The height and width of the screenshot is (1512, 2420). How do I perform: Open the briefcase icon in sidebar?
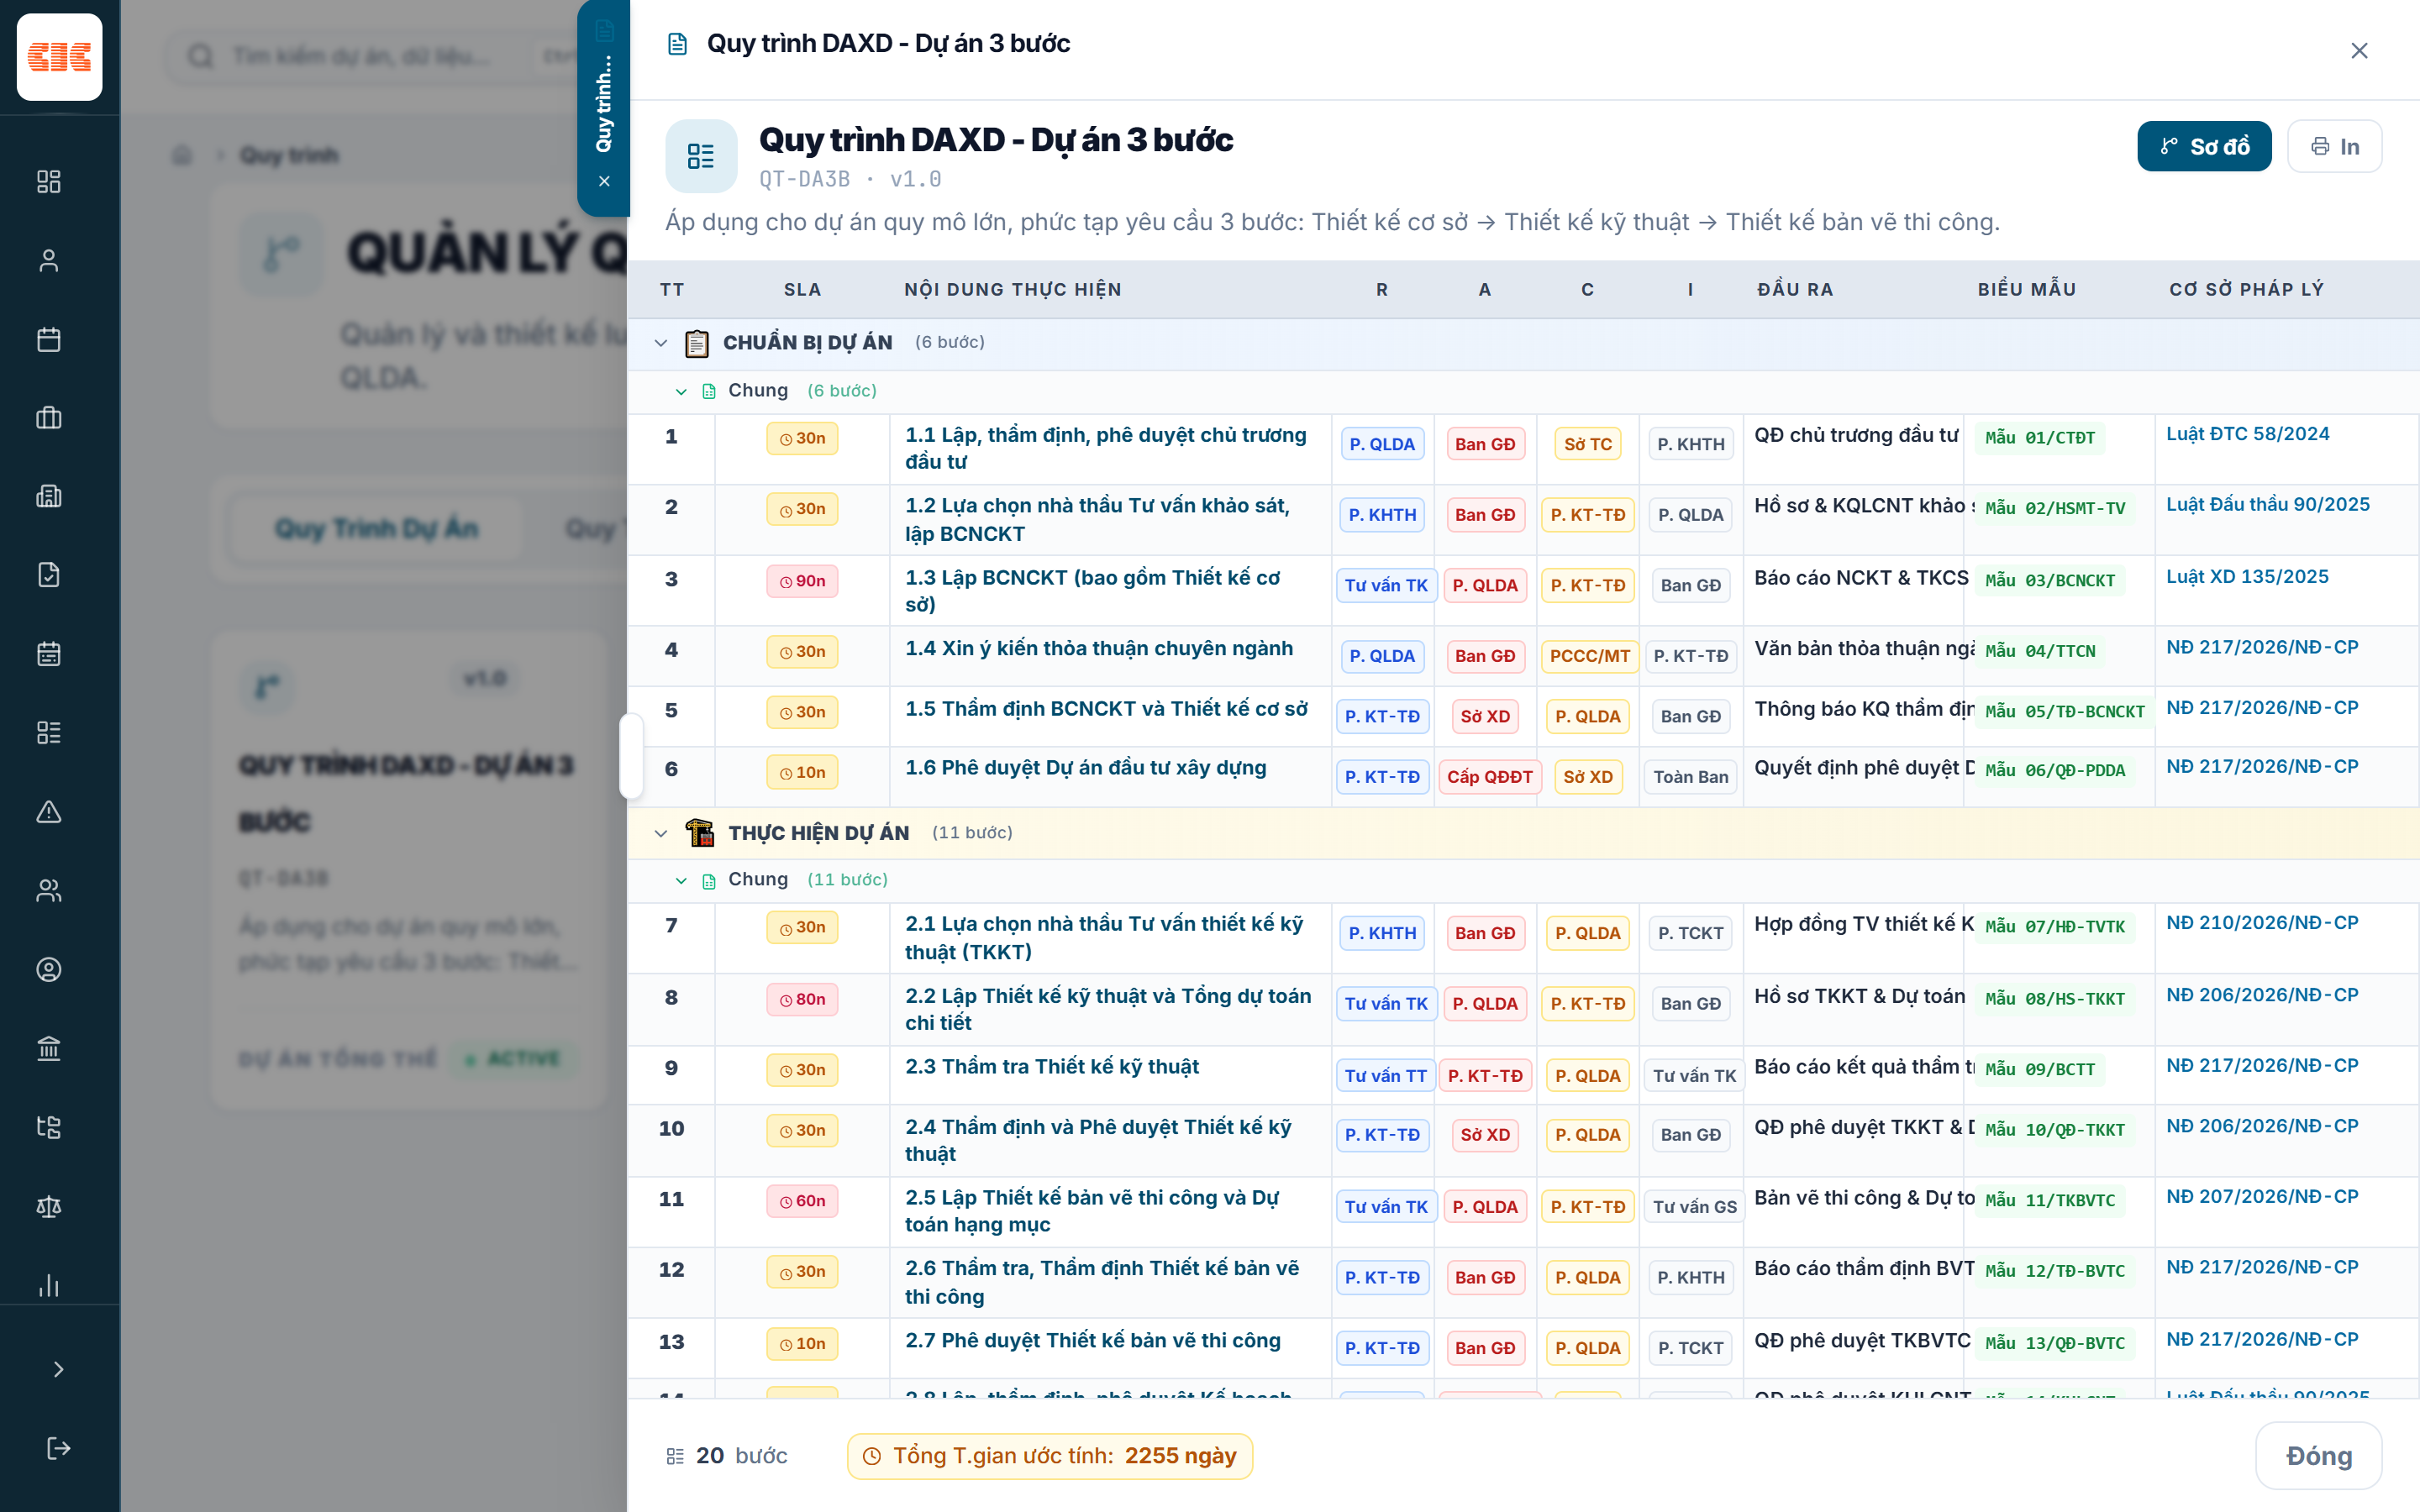[x=49, y=418]
